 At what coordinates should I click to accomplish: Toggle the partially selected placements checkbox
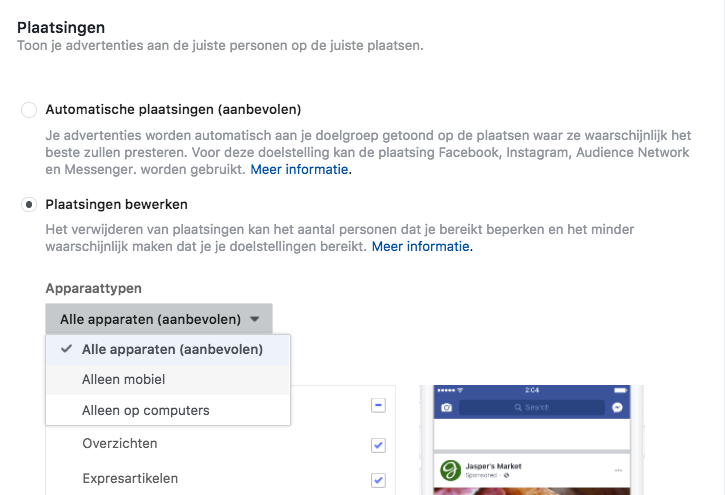coord(378,405)
